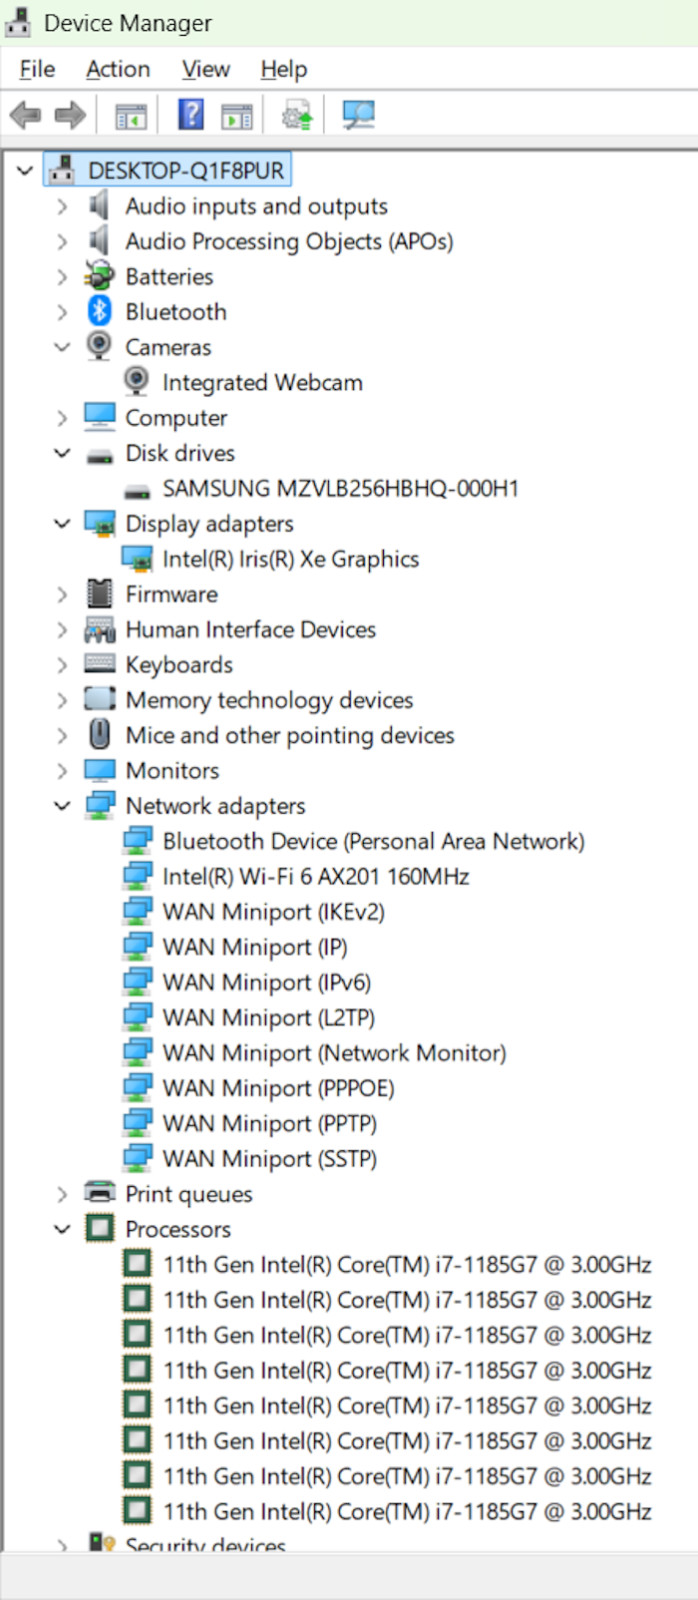
Task: Select the Computer category label
Action: [x=176, y=418]
